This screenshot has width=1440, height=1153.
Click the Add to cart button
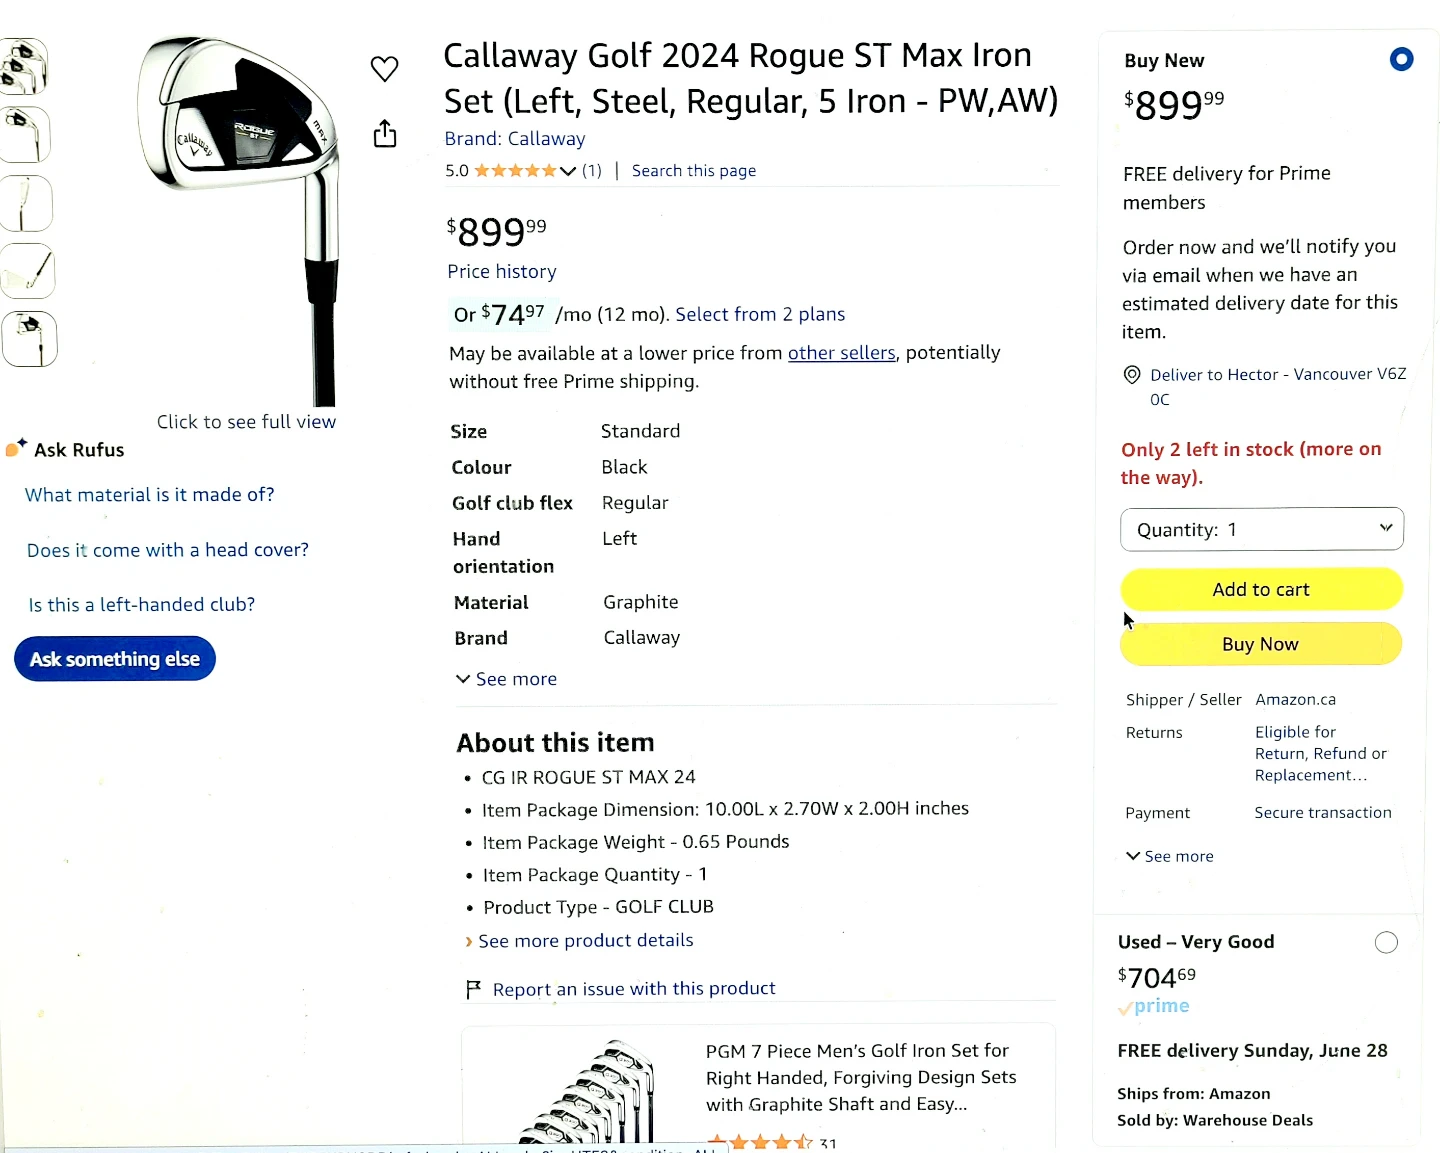coord(1261,589)
